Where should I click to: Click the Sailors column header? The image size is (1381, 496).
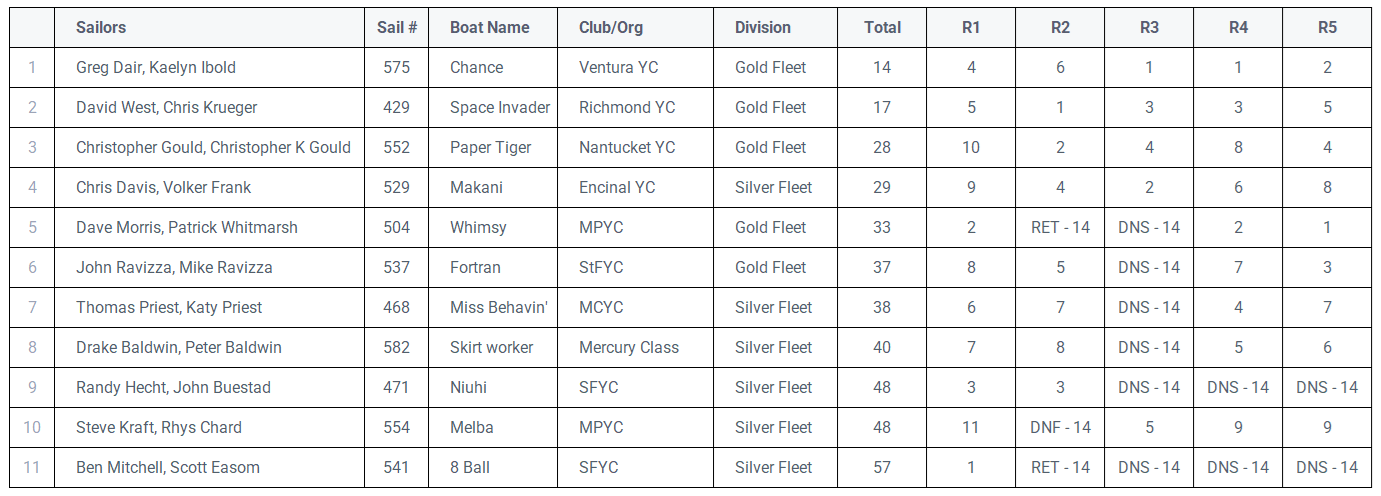pyautogui.click(x=101, y=28)
